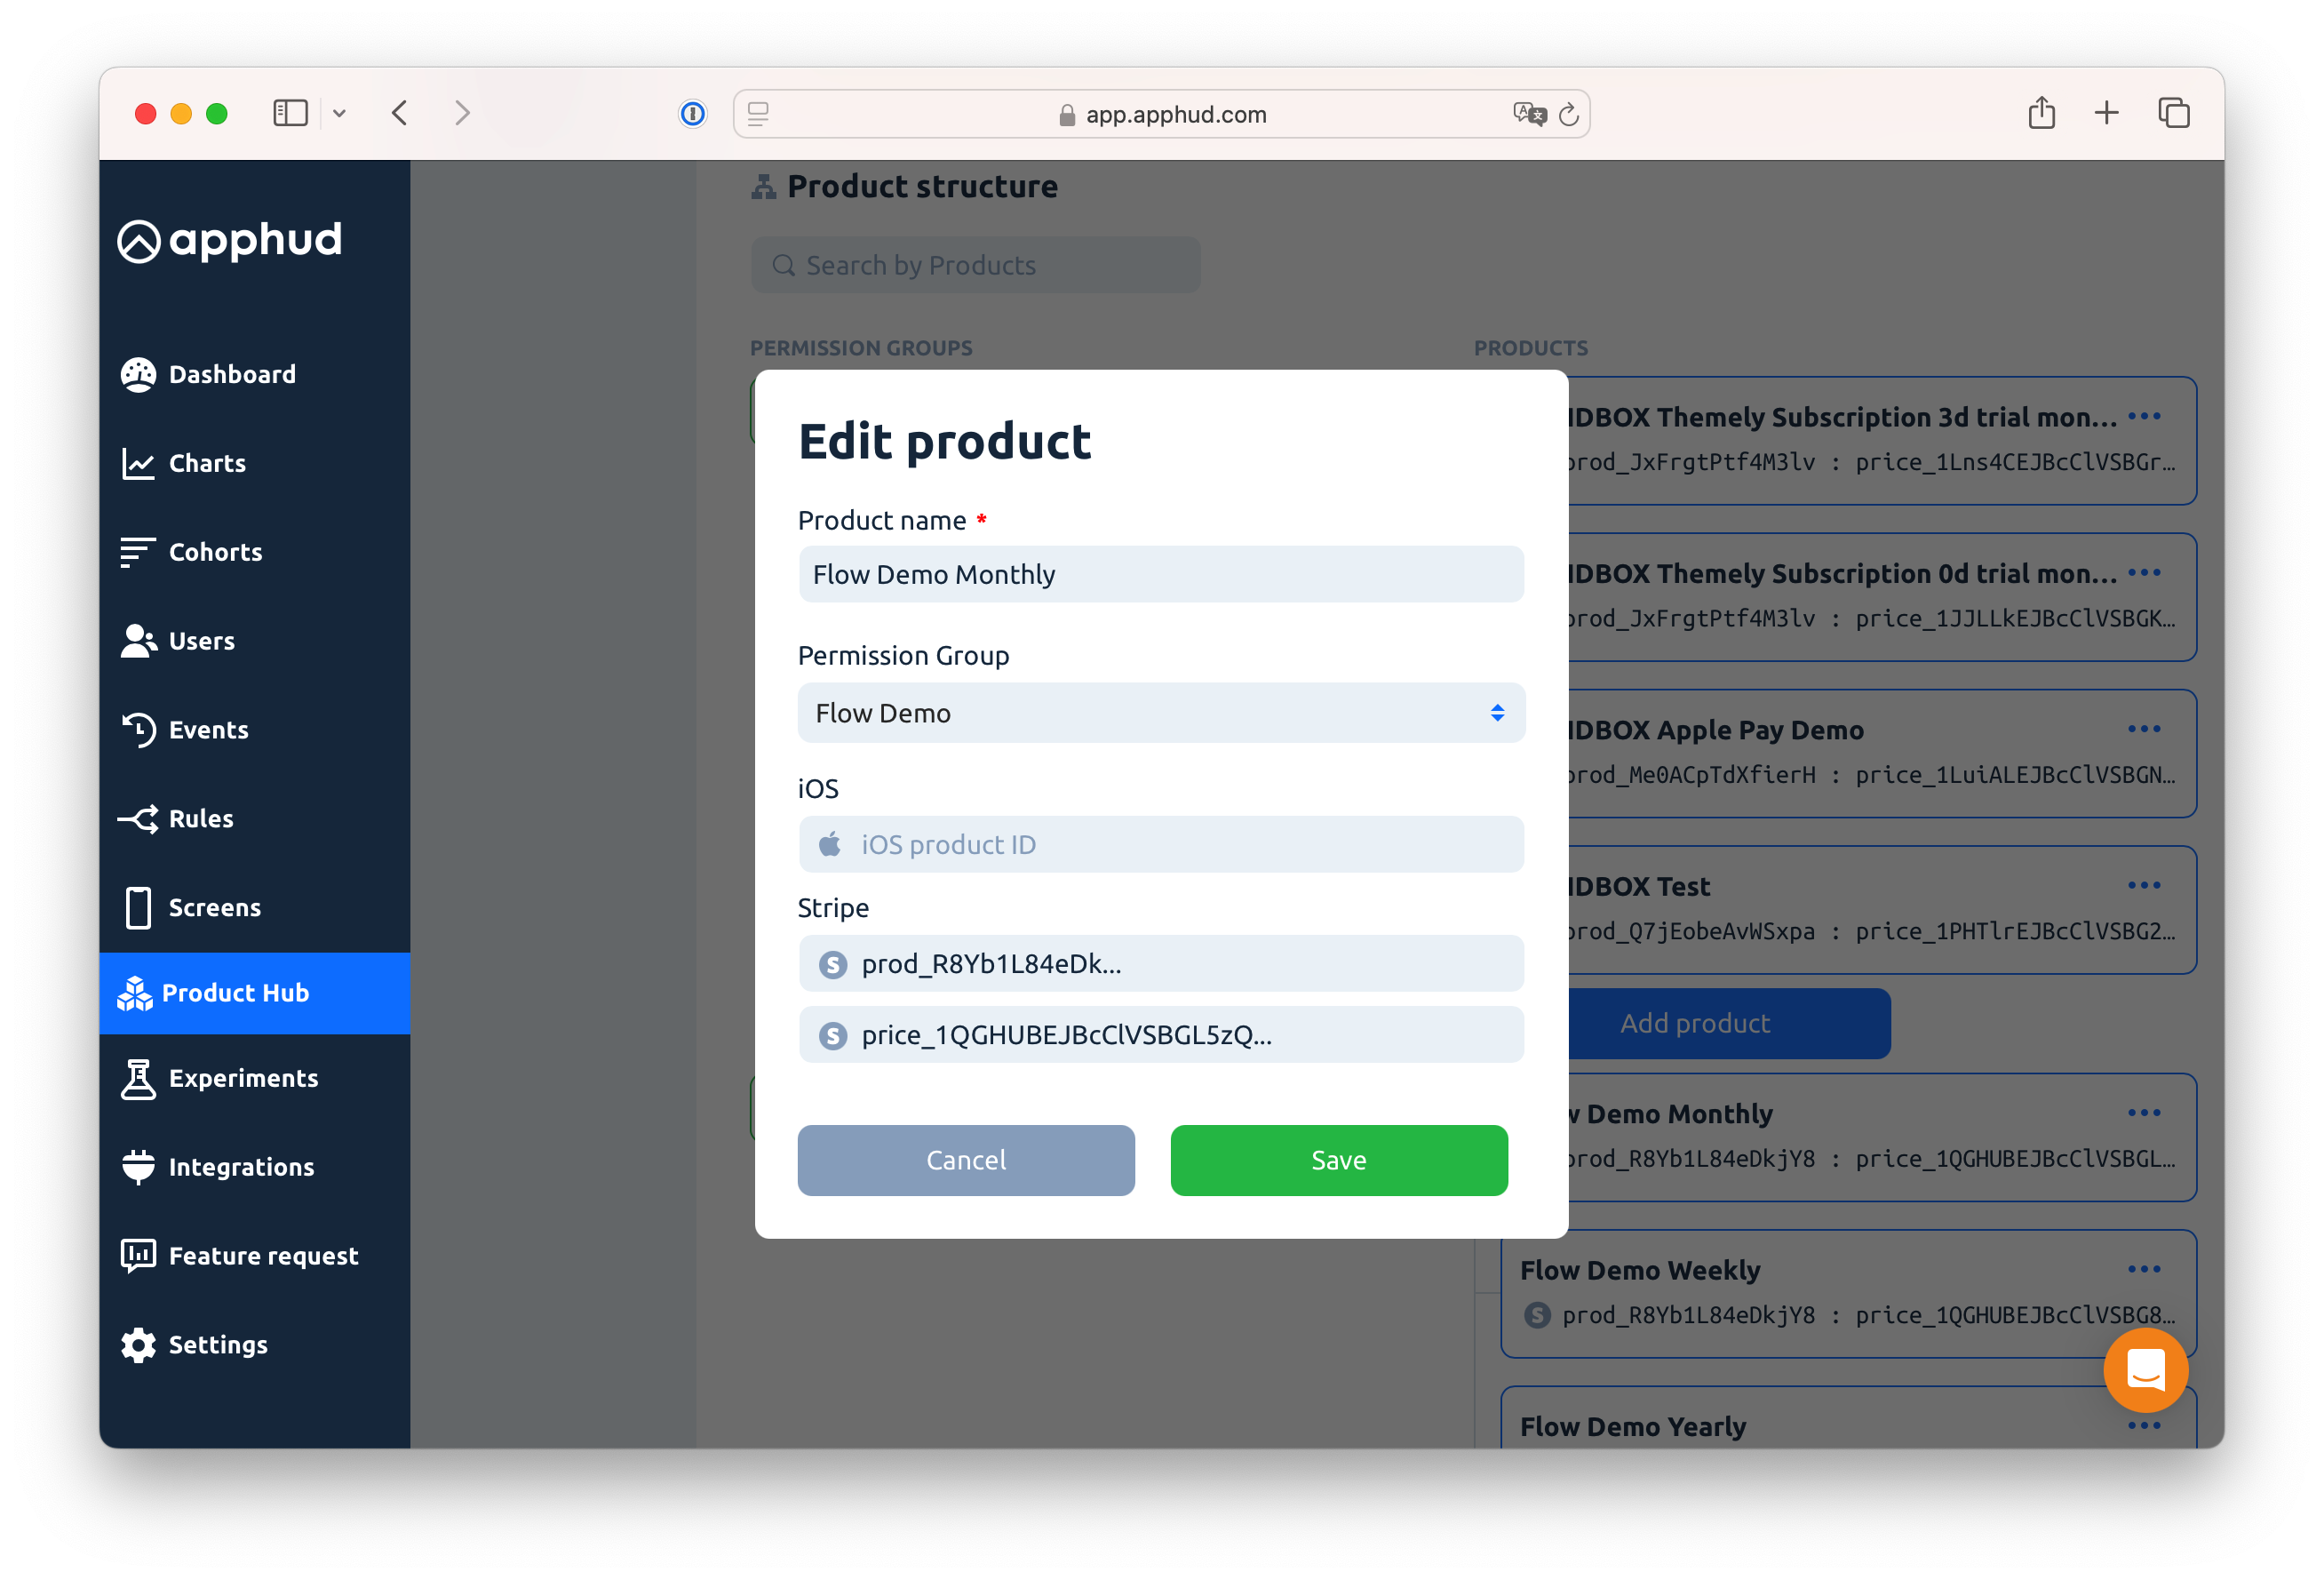Click Cancel to discard product changes
The width and height of the screenshot is (2324, 1580).
[966, 1159]
